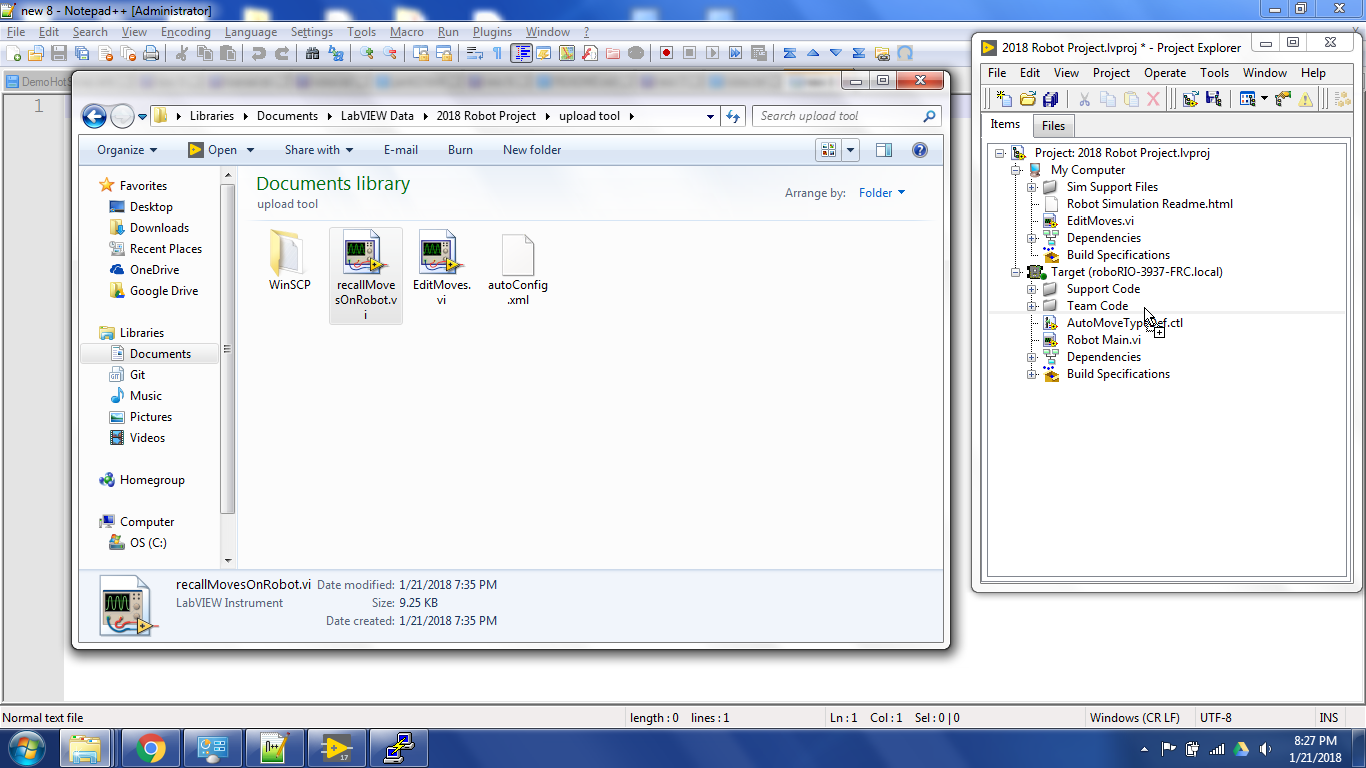The image size is (1366, 768).
Task: Open Operate menu in Project Explorer
Action: (x=1165, y=73)
